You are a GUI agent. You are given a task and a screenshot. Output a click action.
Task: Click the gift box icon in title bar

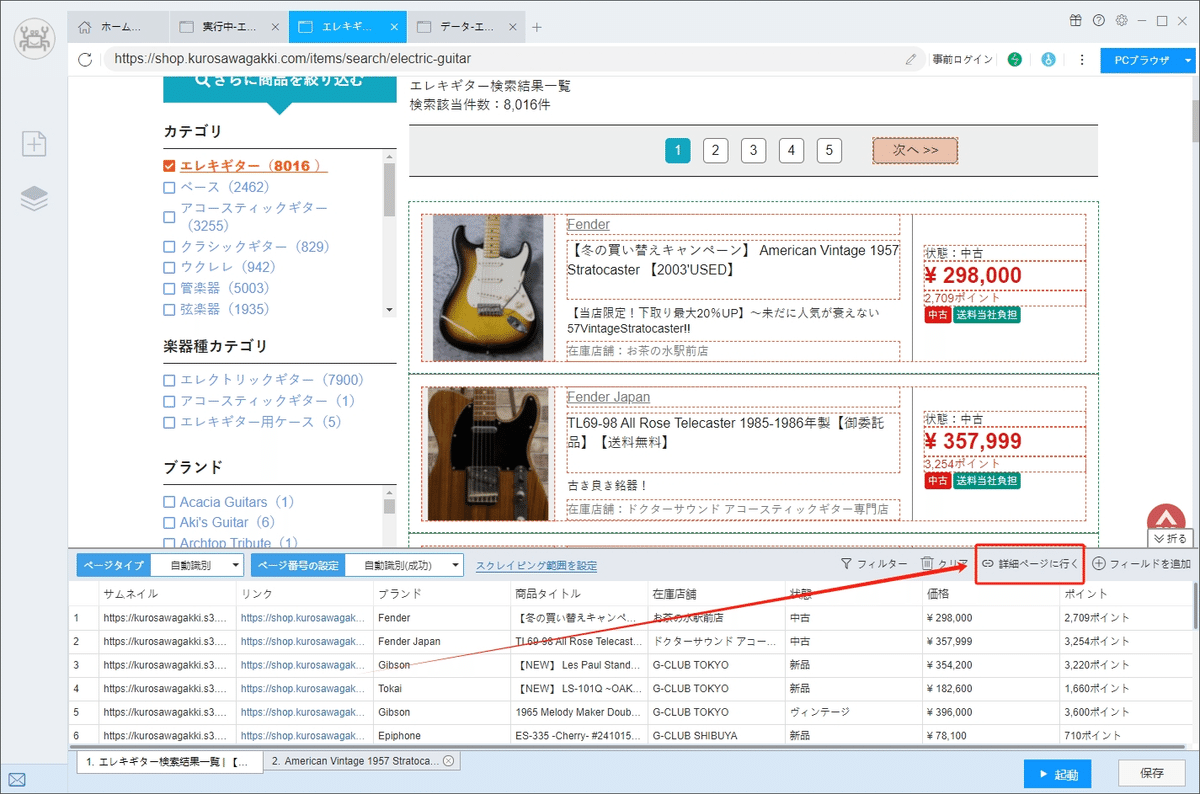pyautogui.click(x=1075, y=20)
